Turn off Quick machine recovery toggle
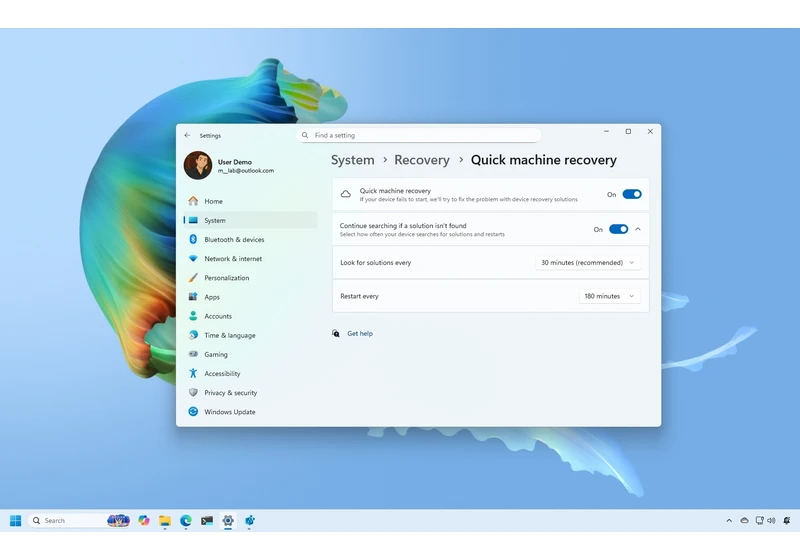The height and width of the screenshot is (560, 800). tap(632, 194)
